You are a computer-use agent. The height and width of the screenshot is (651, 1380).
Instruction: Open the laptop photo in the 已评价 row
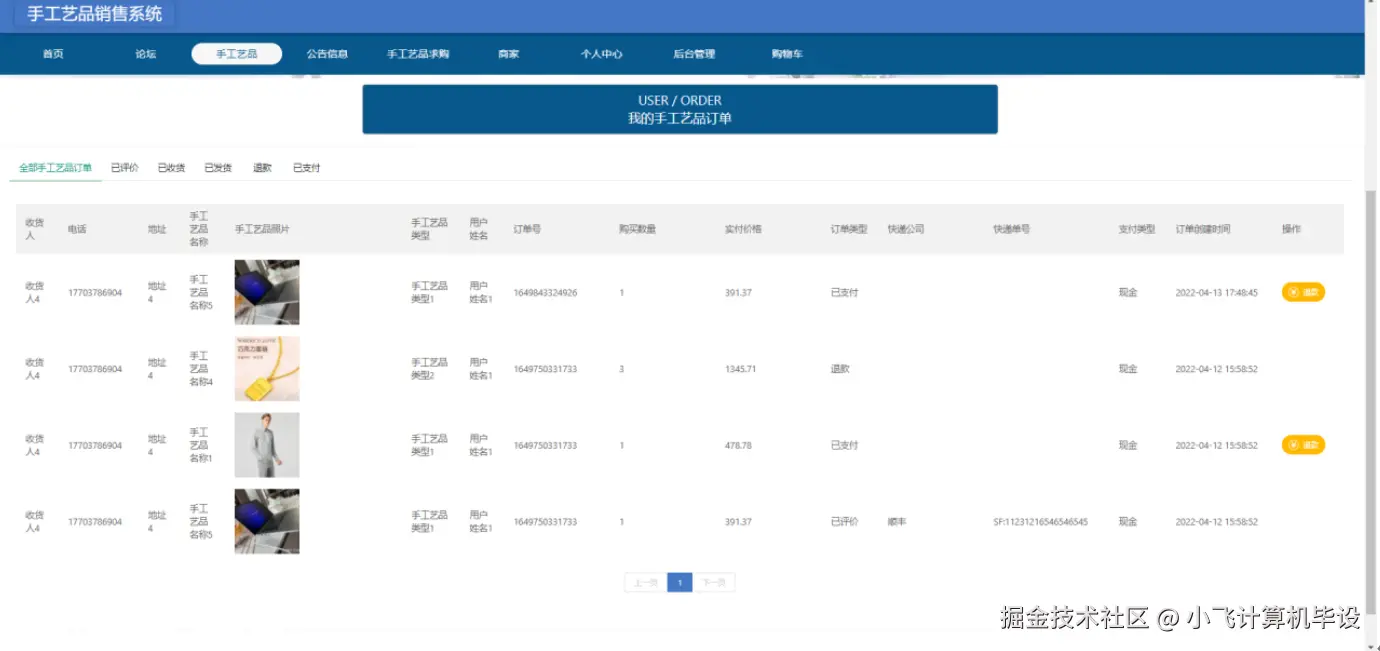(x=267, y=521)
